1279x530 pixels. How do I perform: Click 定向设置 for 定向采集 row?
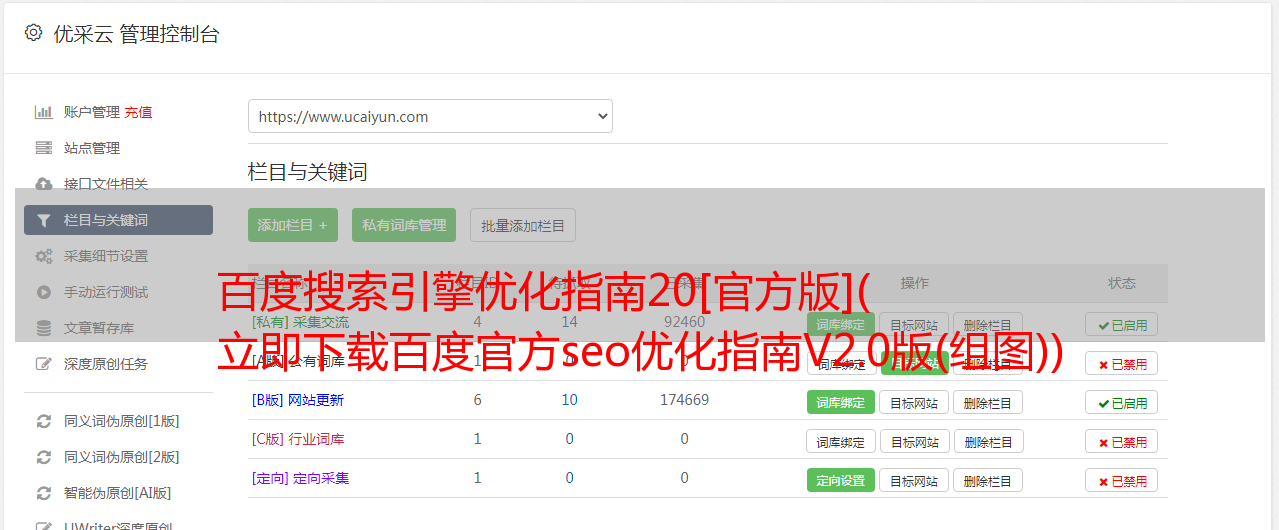841,480
